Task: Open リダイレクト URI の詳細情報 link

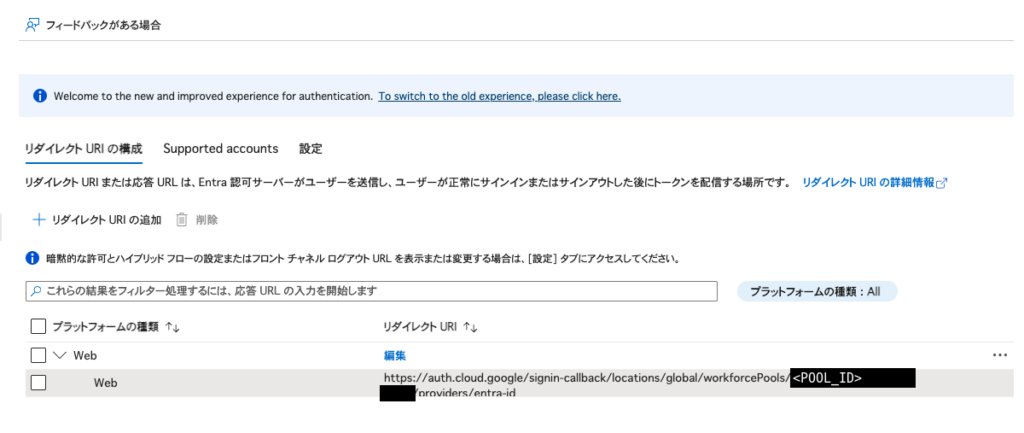Action: point(869,183)
